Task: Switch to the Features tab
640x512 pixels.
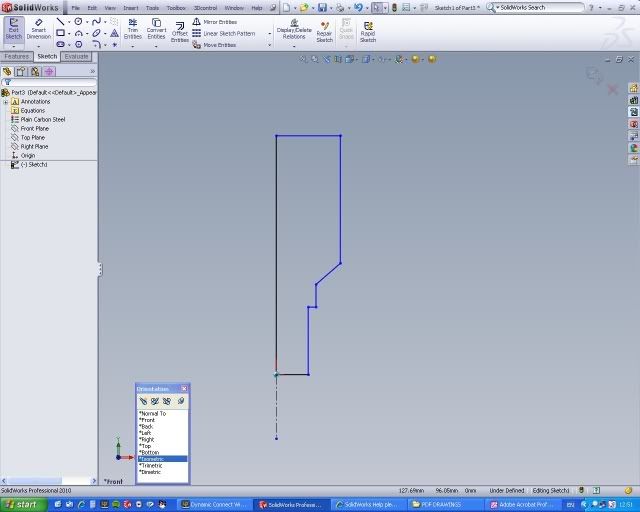Action: click(16, 57)
